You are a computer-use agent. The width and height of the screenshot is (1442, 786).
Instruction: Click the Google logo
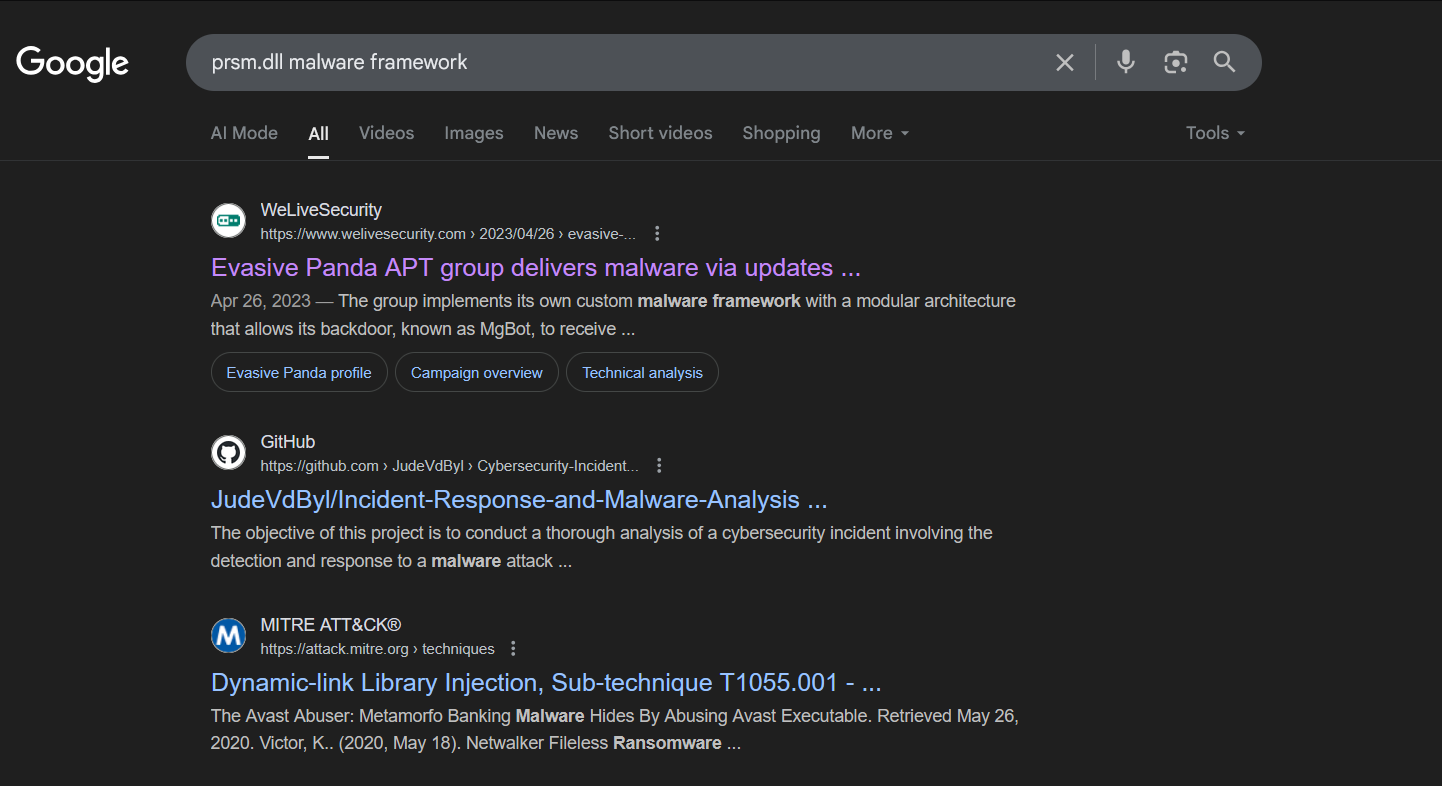click(x=73, y=63)
